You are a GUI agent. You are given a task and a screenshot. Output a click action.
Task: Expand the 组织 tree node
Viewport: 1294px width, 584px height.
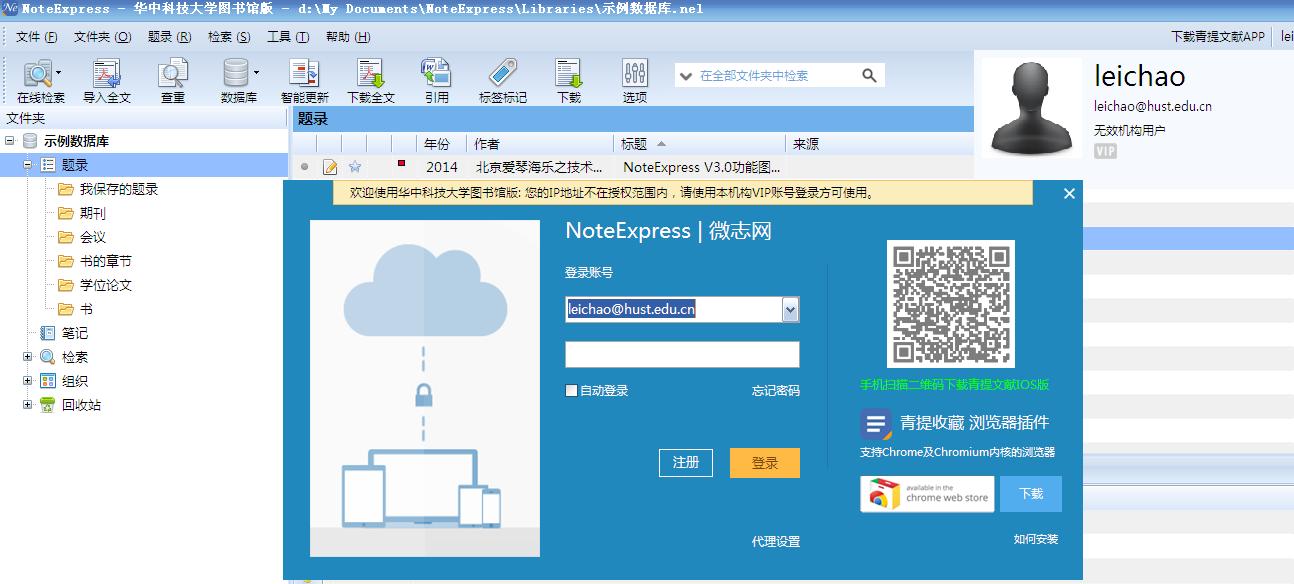tap(28, 381)
